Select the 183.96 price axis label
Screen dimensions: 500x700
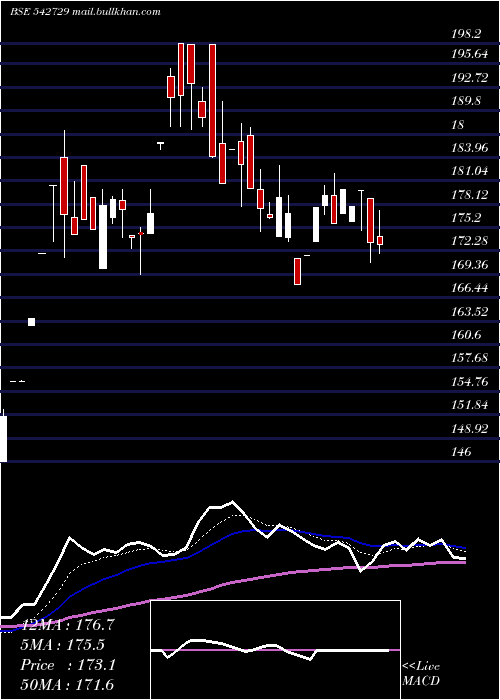tap(470, 148)
